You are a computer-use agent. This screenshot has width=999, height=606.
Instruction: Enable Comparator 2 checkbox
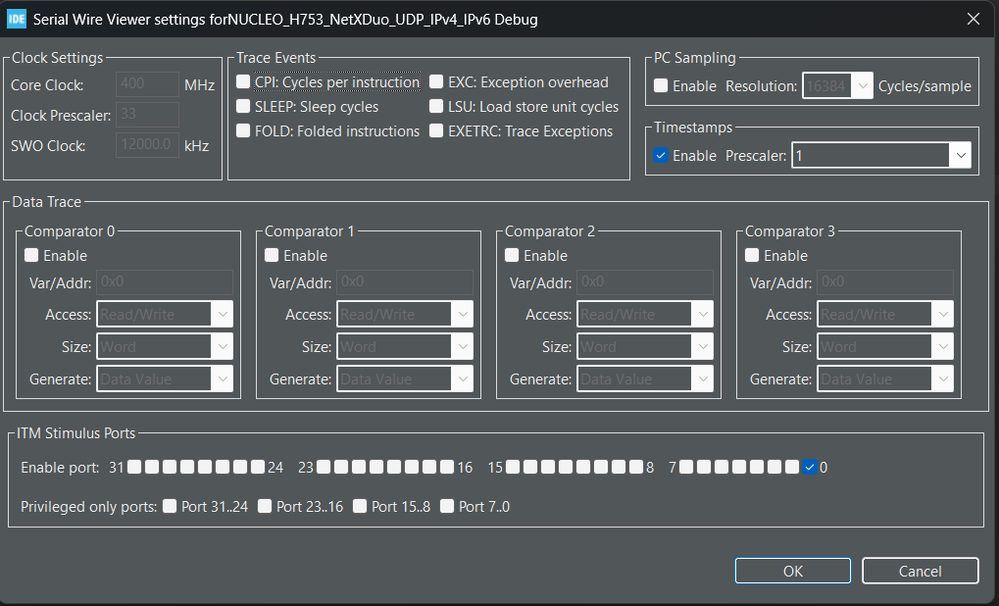pos(512,256)
